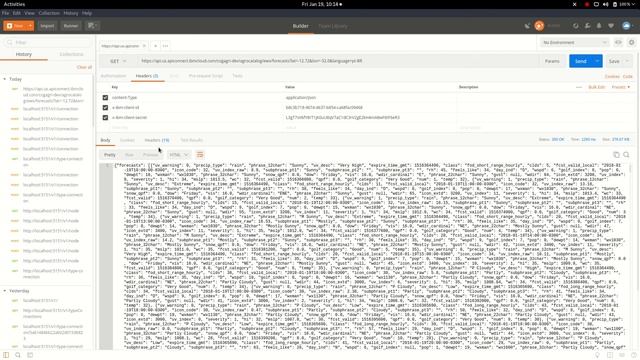This screenshot has height=360, width=640.
Task: Click the Cookies link
Action: click(612, 77)
